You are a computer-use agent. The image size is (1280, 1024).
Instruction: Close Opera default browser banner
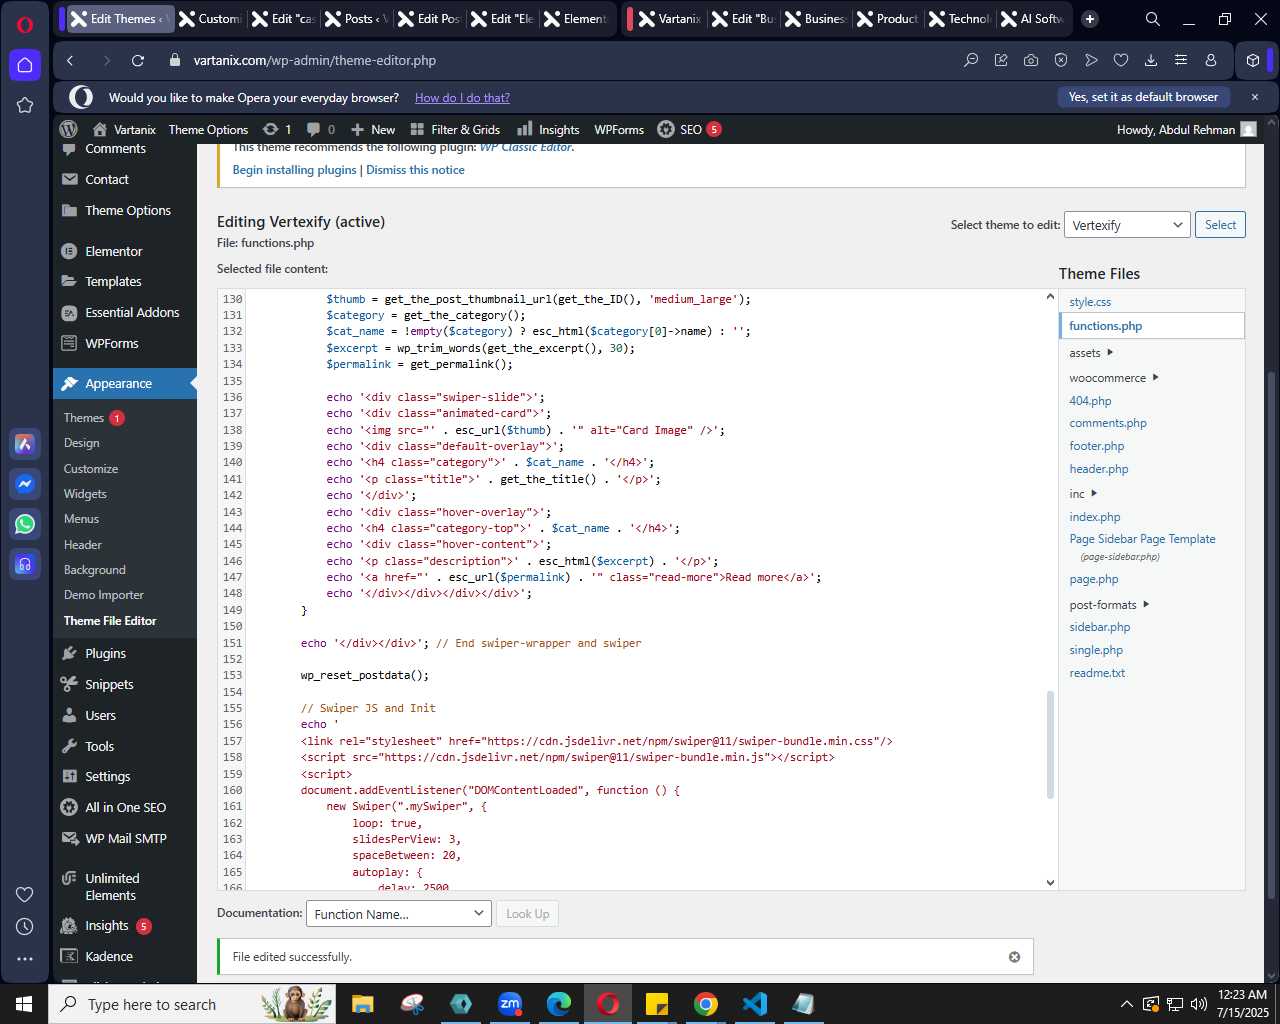pos(1255,97)
